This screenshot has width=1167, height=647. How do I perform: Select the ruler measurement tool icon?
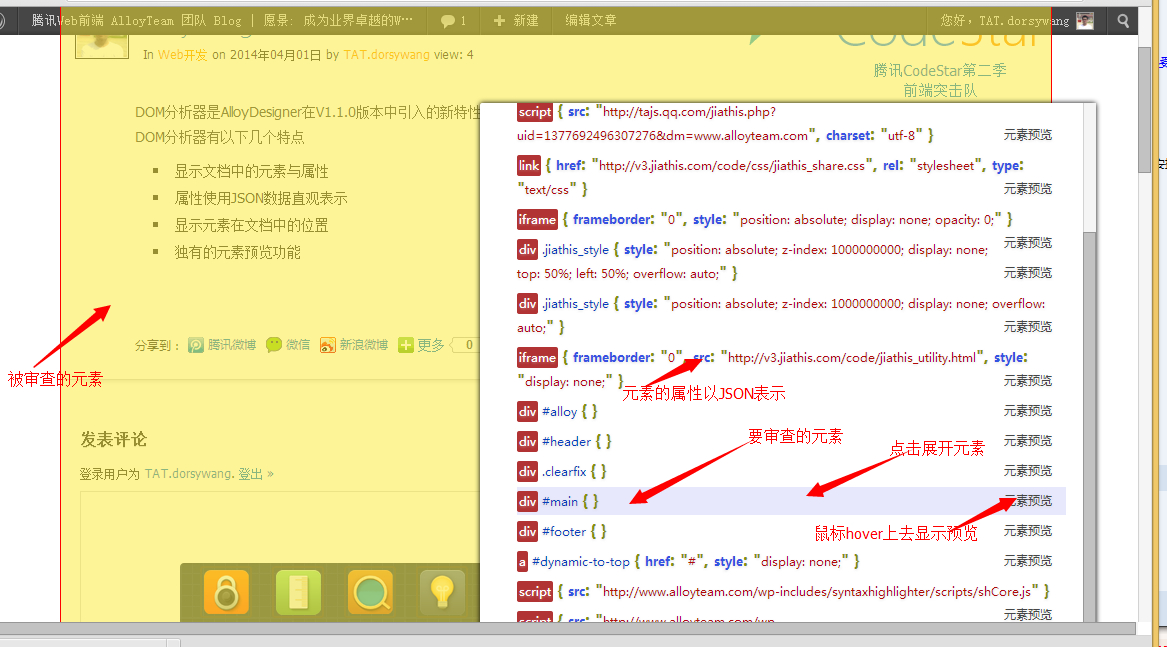(298, 592)
